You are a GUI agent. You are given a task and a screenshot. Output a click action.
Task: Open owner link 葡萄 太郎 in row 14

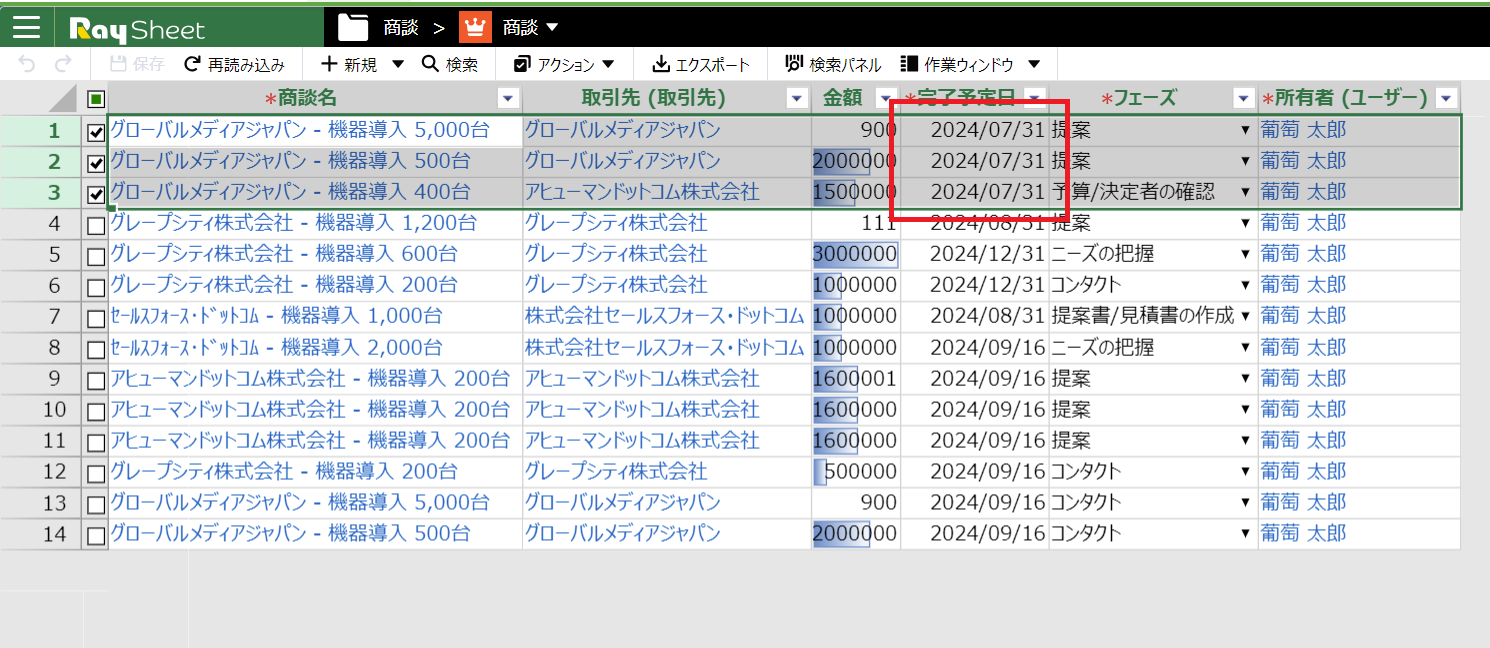coord(1303,534)
